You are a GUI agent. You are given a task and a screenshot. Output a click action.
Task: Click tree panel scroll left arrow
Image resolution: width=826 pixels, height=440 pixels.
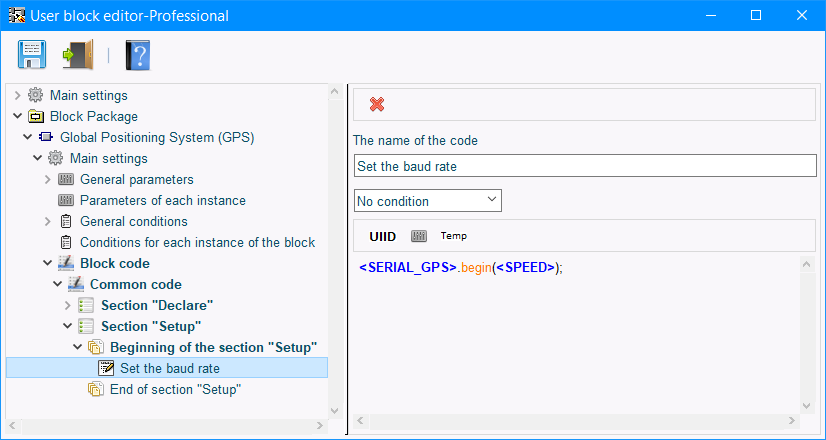click(x=13, y=425)
